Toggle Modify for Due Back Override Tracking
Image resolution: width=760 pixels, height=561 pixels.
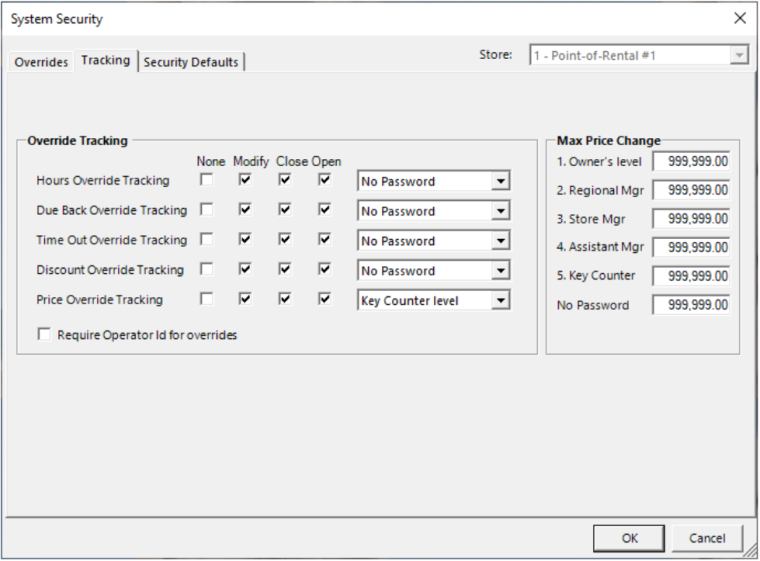point(245,209)
